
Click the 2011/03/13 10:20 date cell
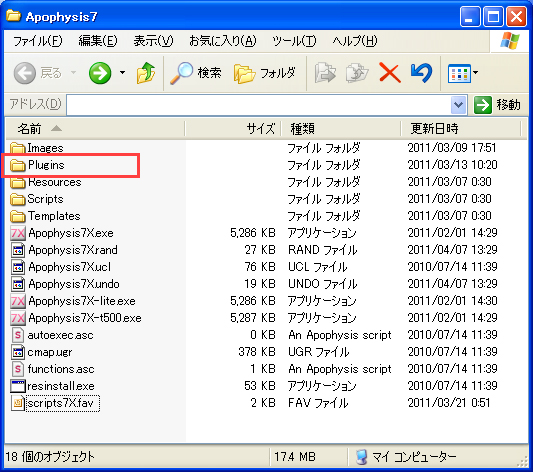[452, 165]
